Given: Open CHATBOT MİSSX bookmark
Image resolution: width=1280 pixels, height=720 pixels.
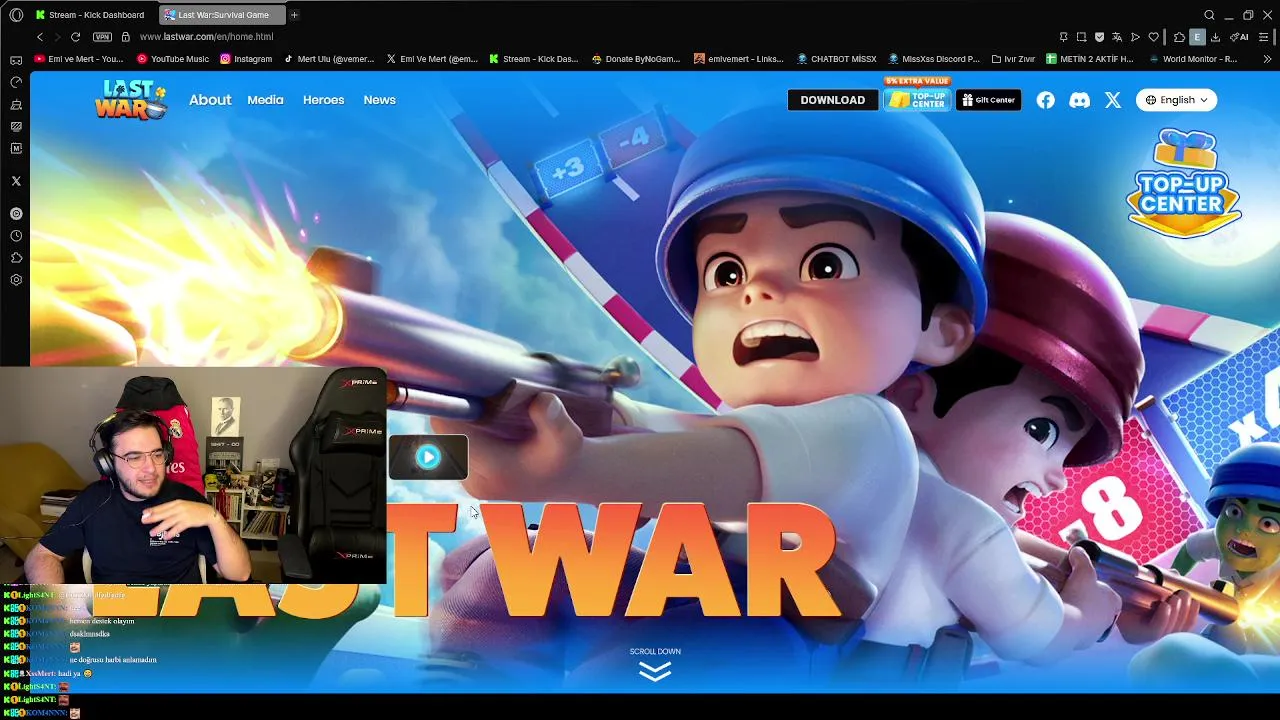Looking at the screenshot, I should [x=837, y=59].
